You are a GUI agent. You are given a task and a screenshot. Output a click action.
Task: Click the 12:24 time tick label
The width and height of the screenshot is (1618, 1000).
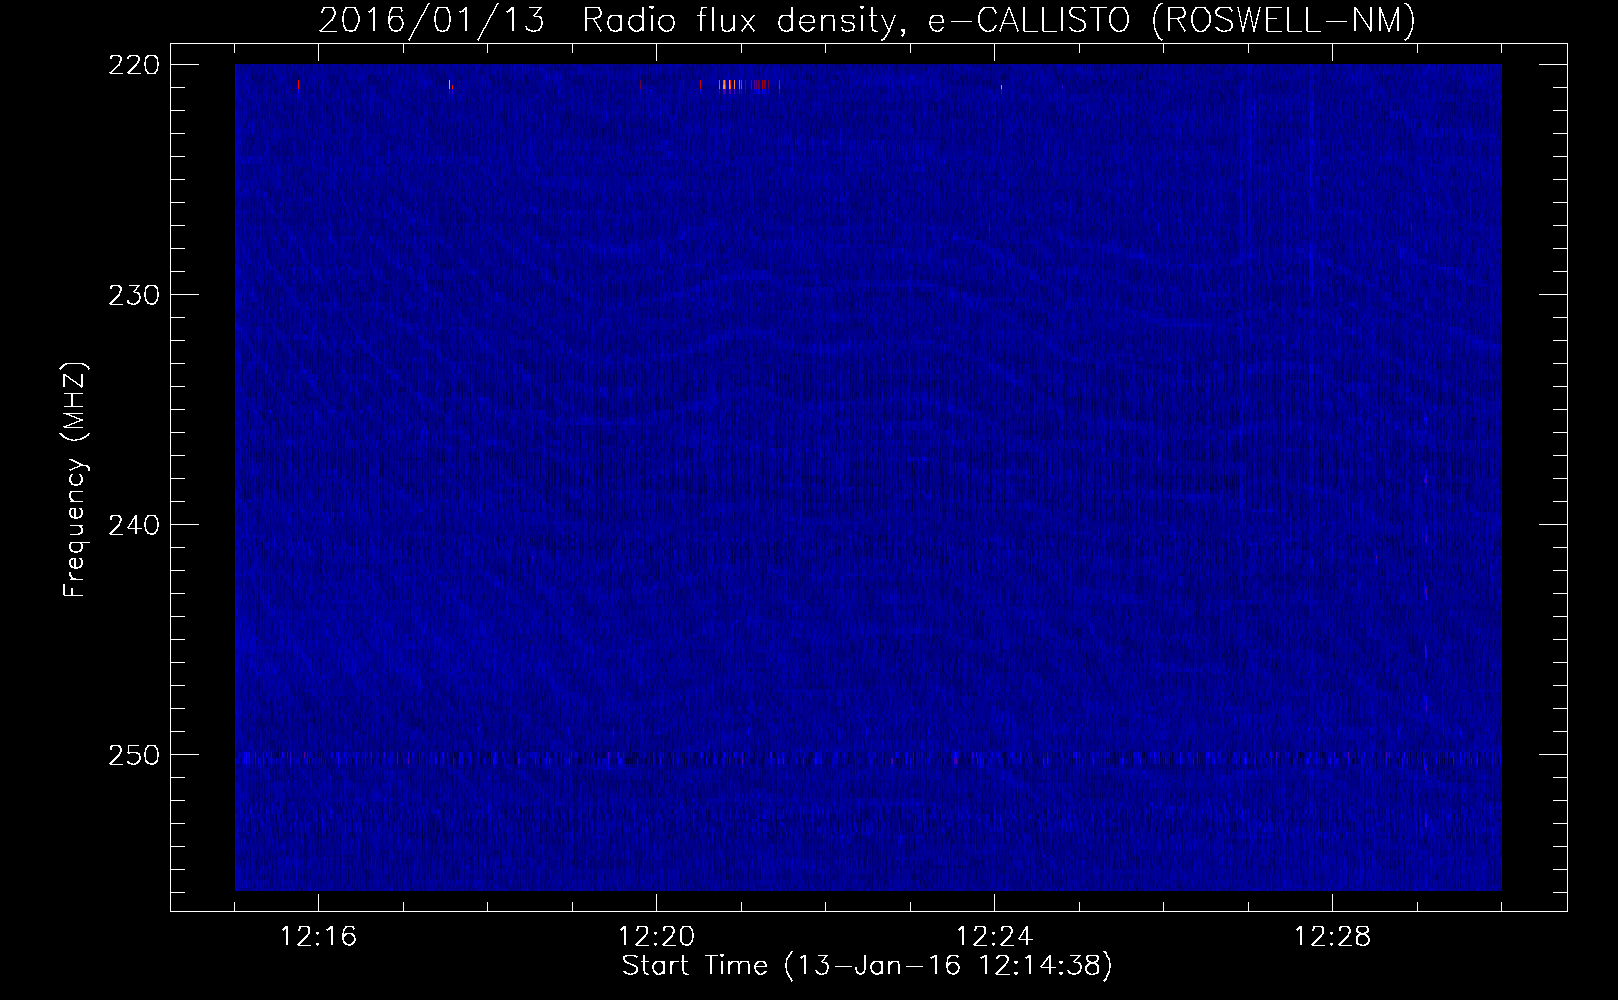994,937
